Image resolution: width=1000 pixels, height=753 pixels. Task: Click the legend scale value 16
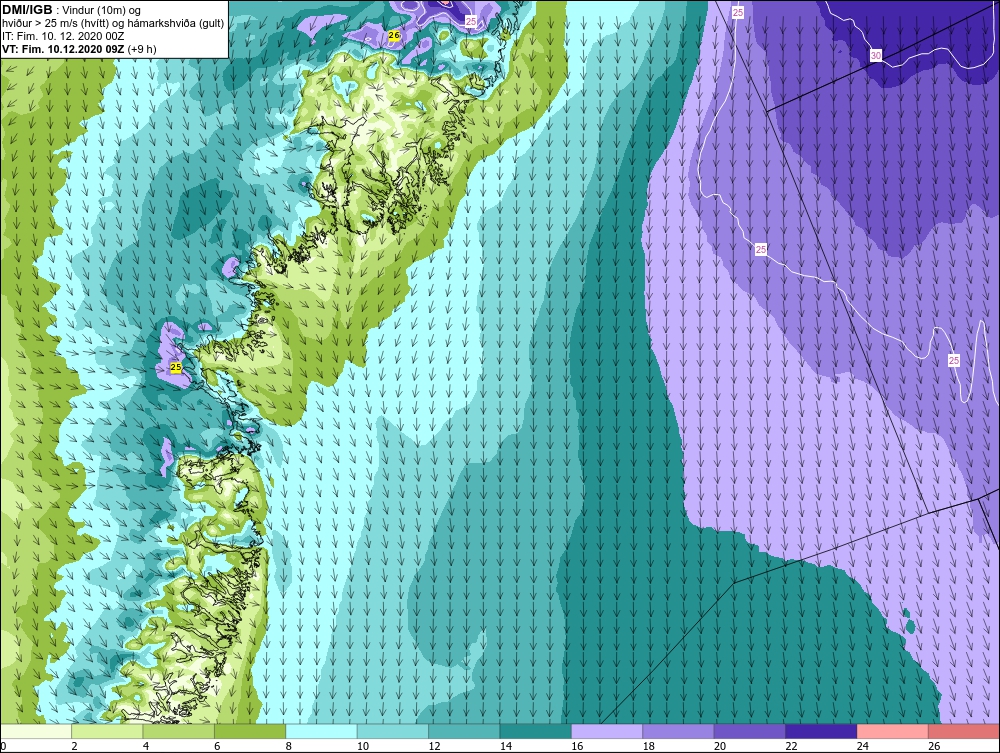(577, 746)
